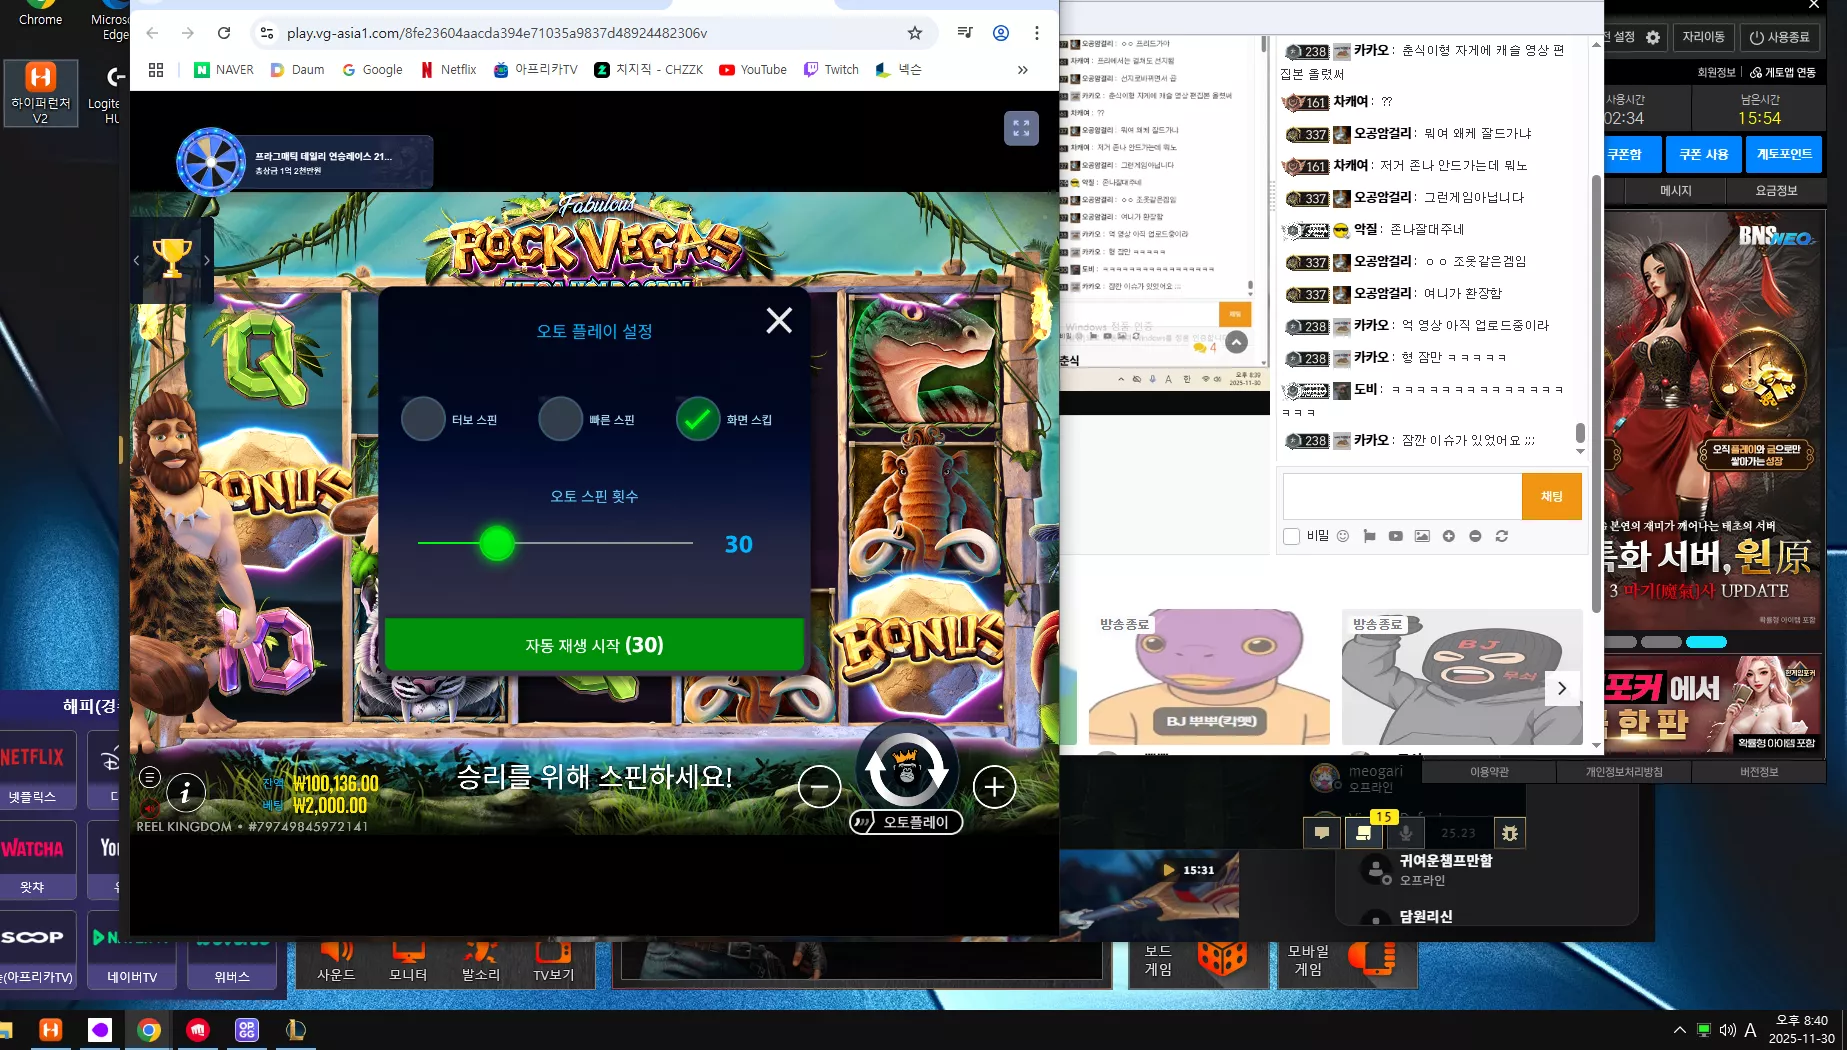Open the Chrome apps grid icon

(156, 70)
